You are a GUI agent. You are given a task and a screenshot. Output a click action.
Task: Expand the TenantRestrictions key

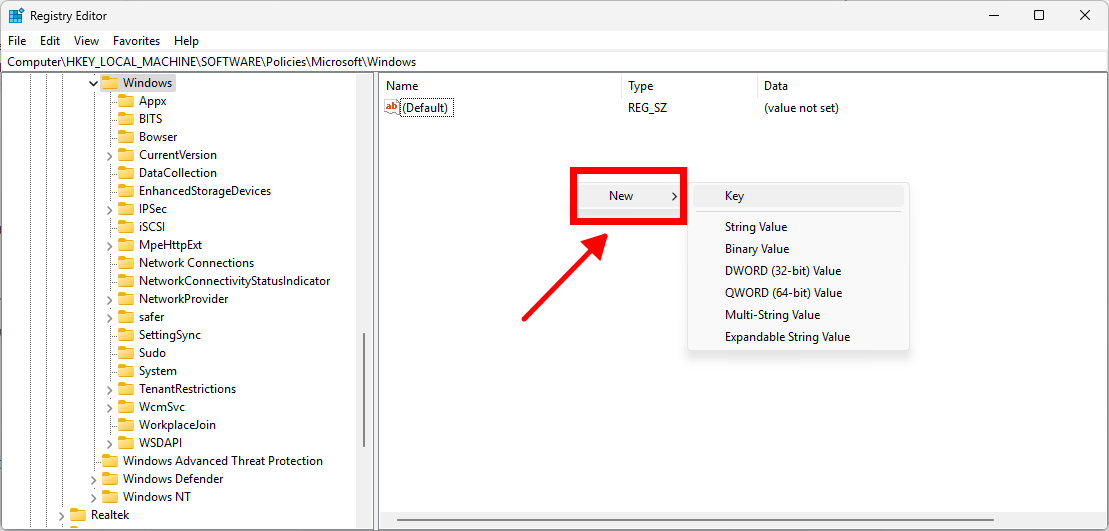[109, 389]
